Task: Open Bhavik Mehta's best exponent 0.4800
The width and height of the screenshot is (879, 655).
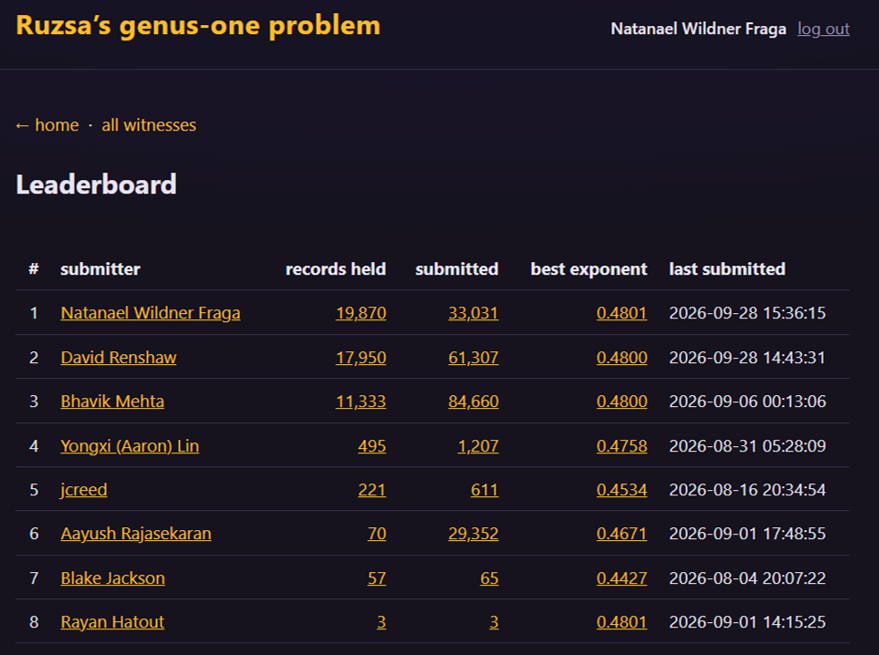Action: 622,402
